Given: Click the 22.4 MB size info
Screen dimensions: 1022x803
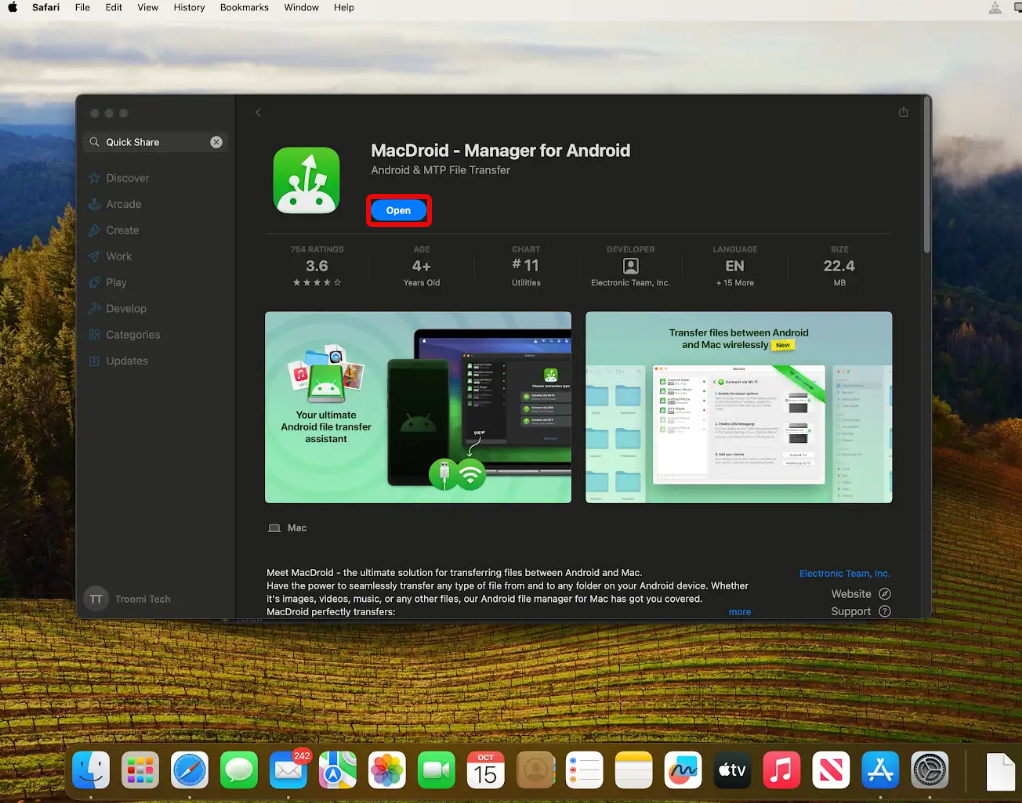Looking at the screenshot, I should 839,266.
